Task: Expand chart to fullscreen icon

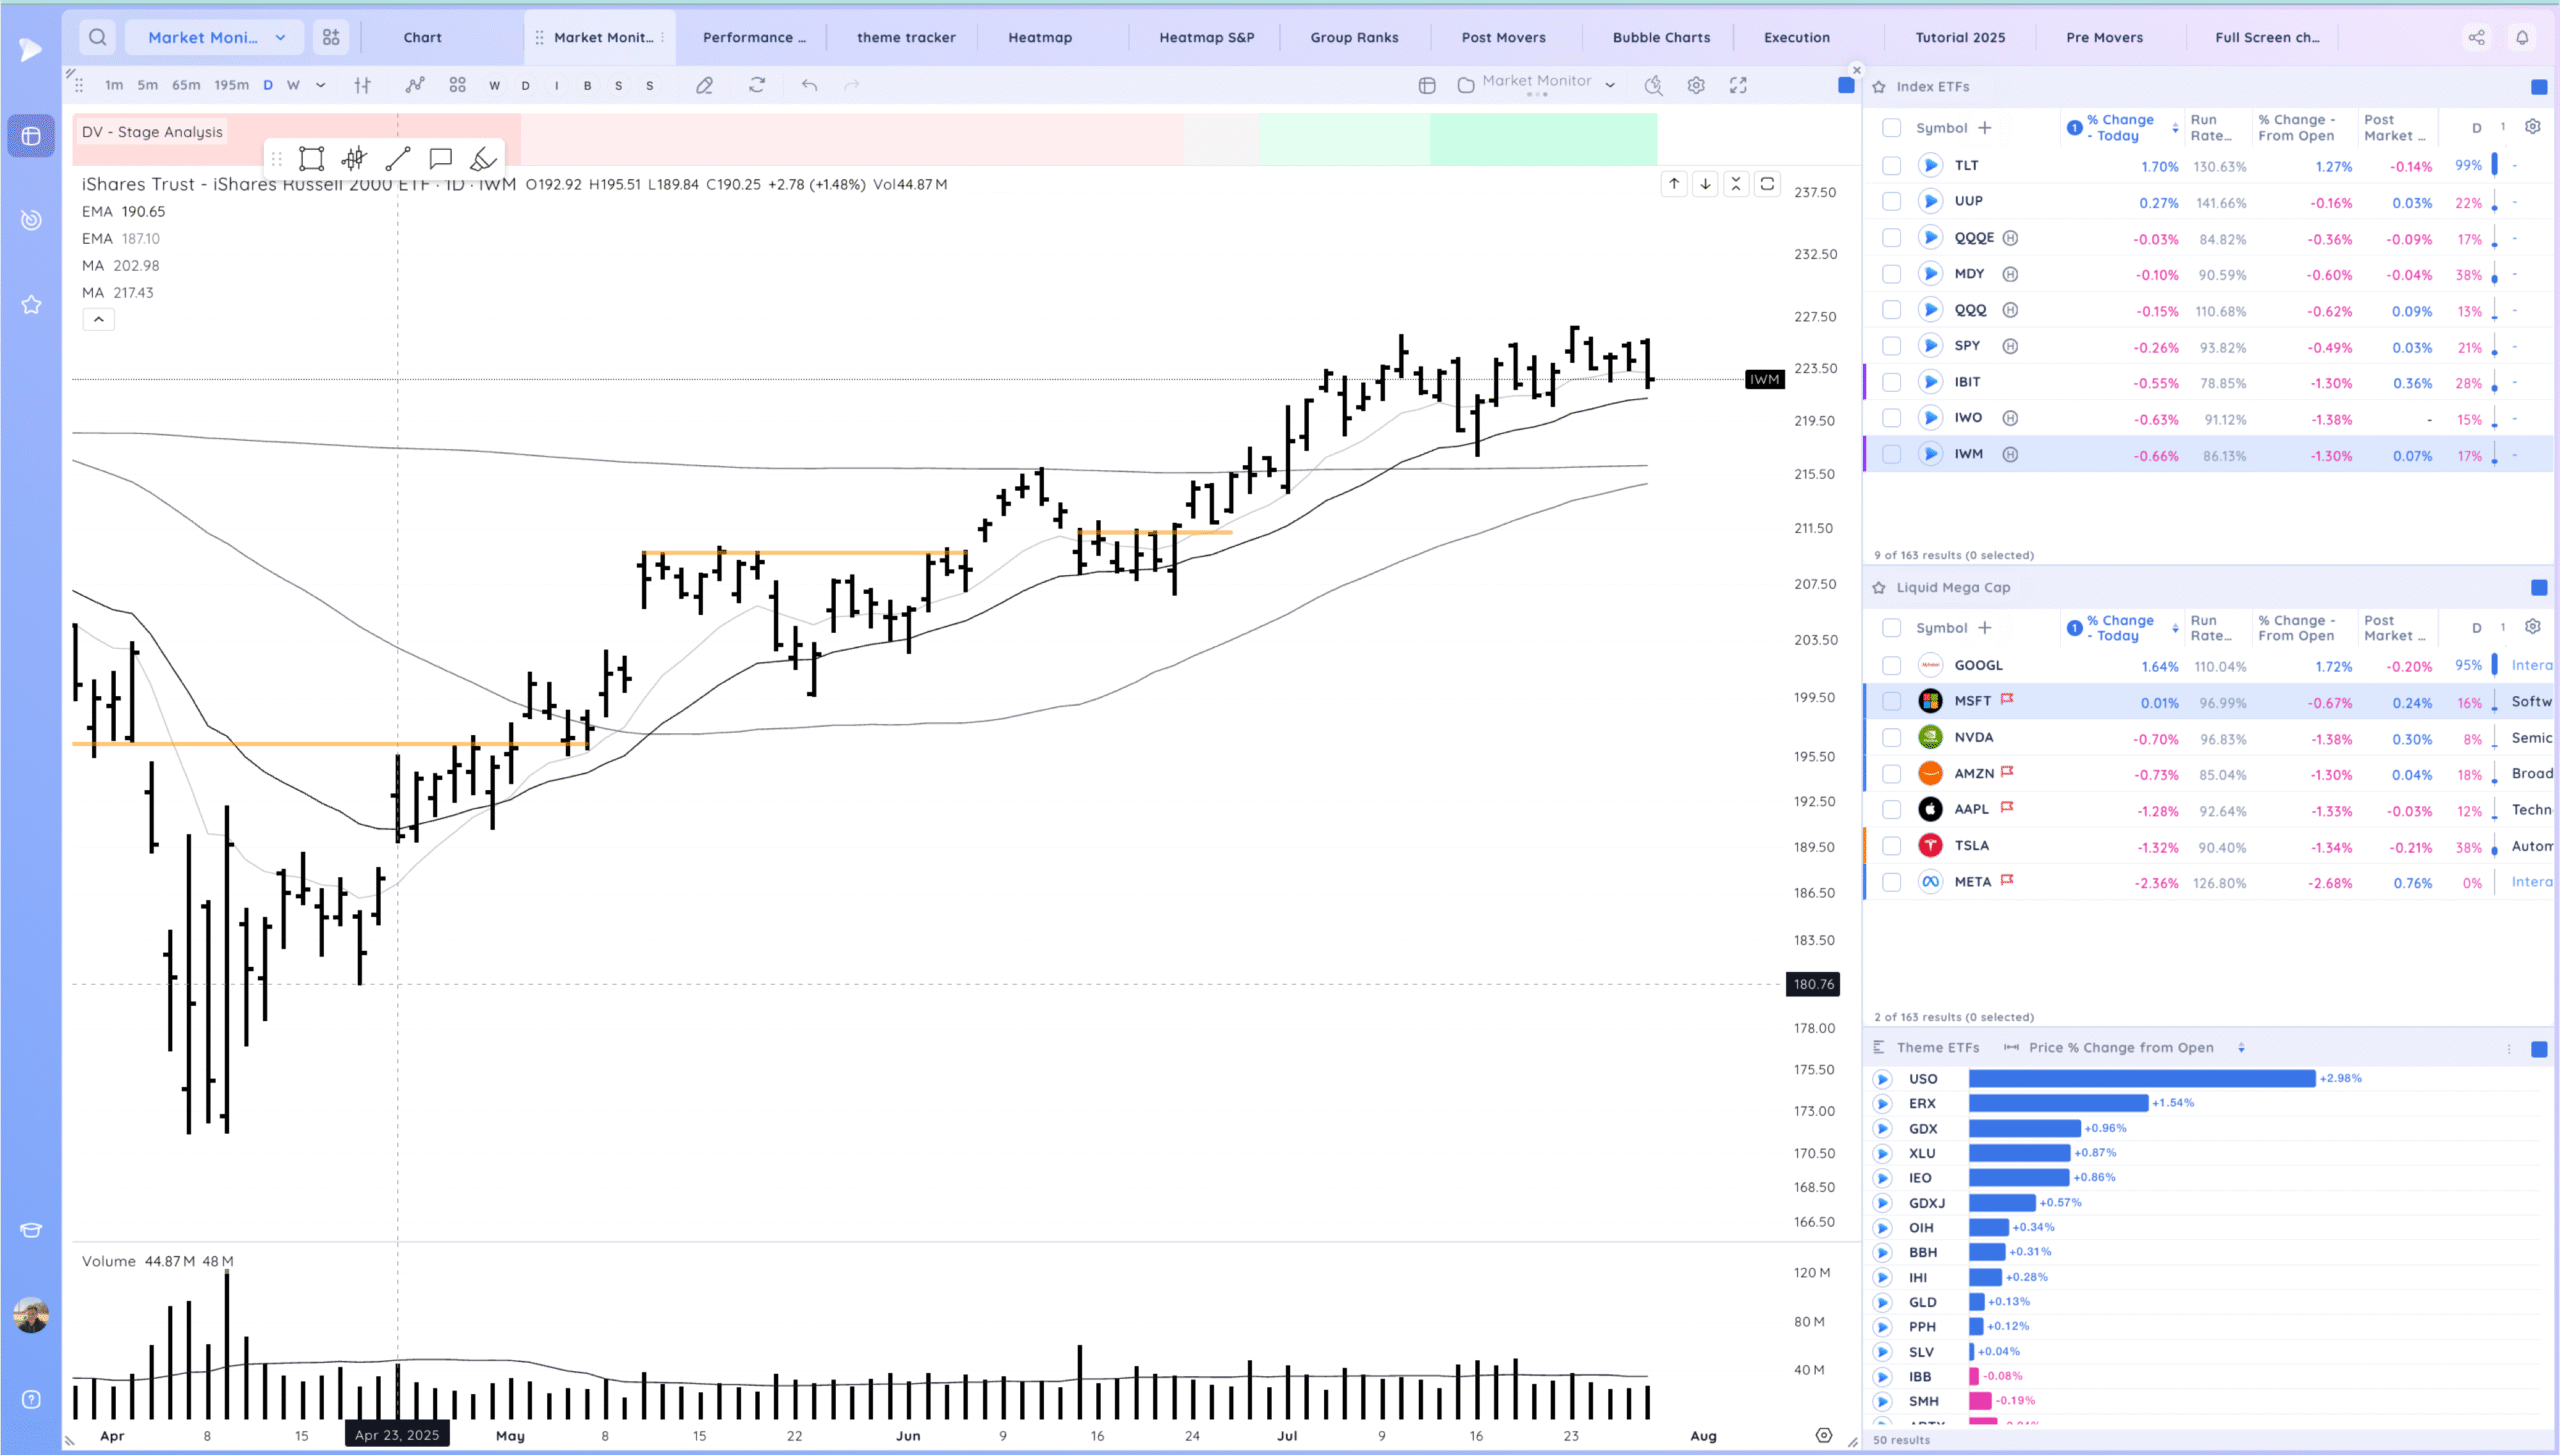Action: tap(1738, 85)
